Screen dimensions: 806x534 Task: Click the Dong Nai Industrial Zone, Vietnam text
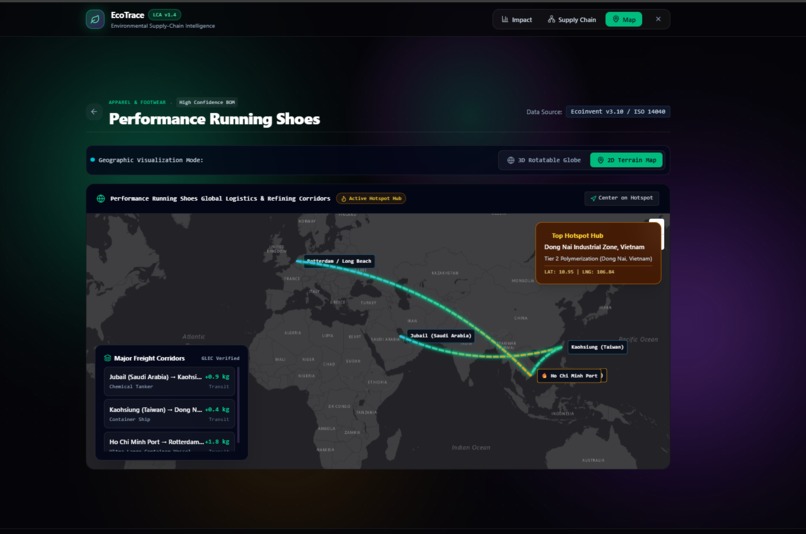click(x=594, y=247)
